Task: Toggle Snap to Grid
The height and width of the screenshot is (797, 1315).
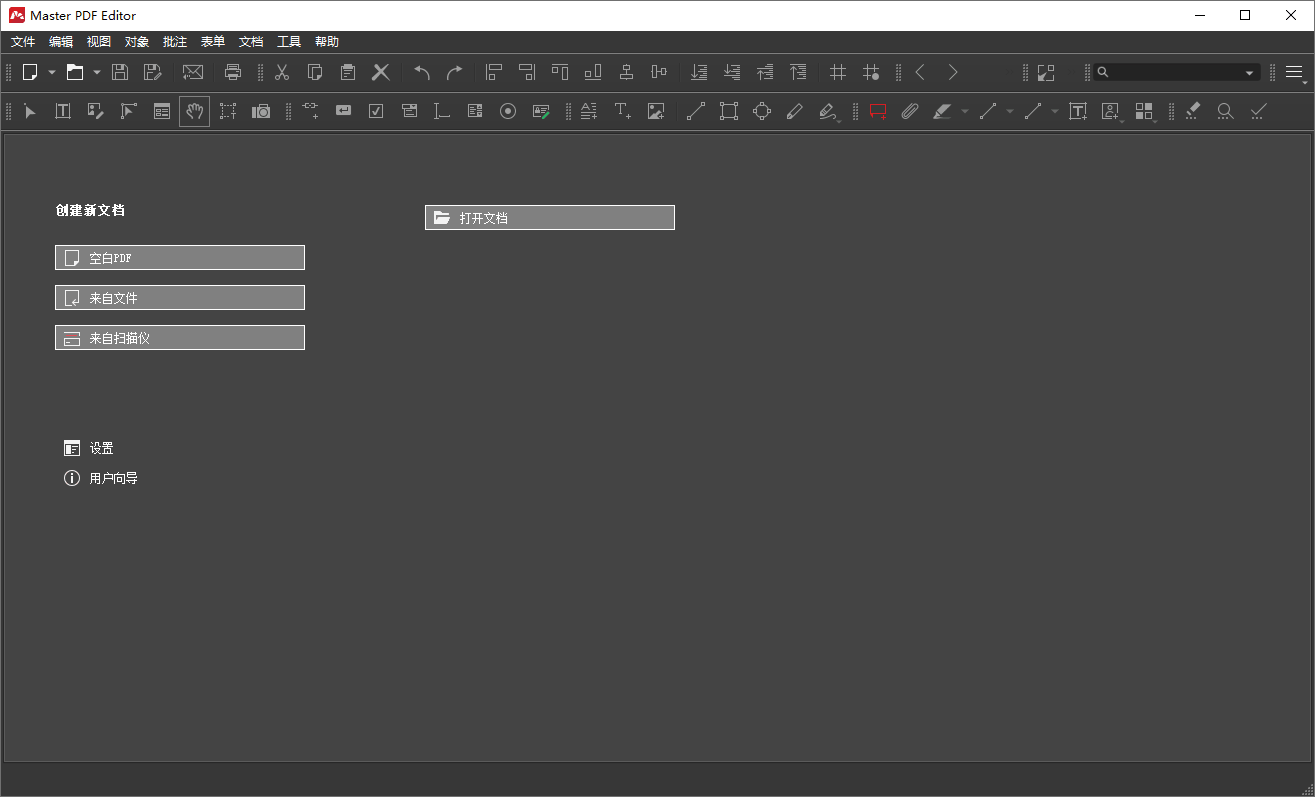Action: click(x=871, y=72)
